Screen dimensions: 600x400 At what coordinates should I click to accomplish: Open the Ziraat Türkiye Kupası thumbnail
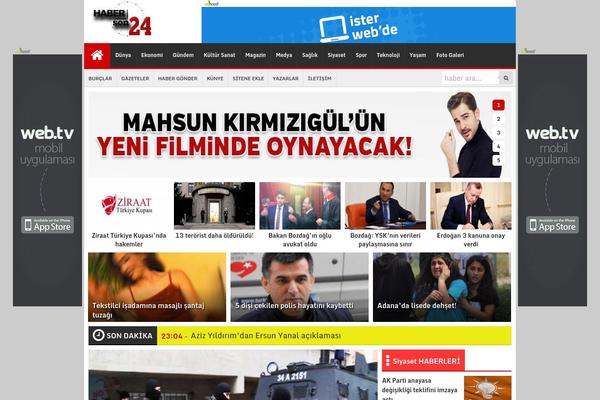129,206
